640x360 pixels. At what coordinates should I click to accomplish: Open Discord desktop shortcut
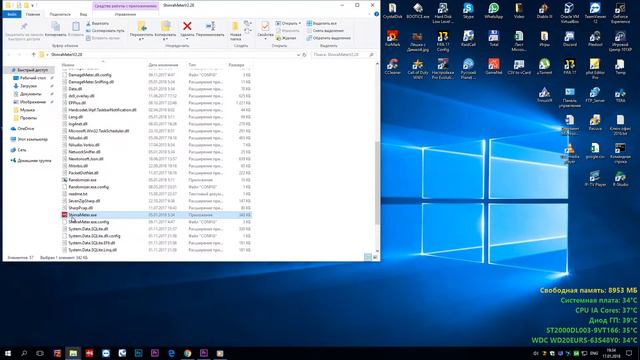[x=569, y=39]
